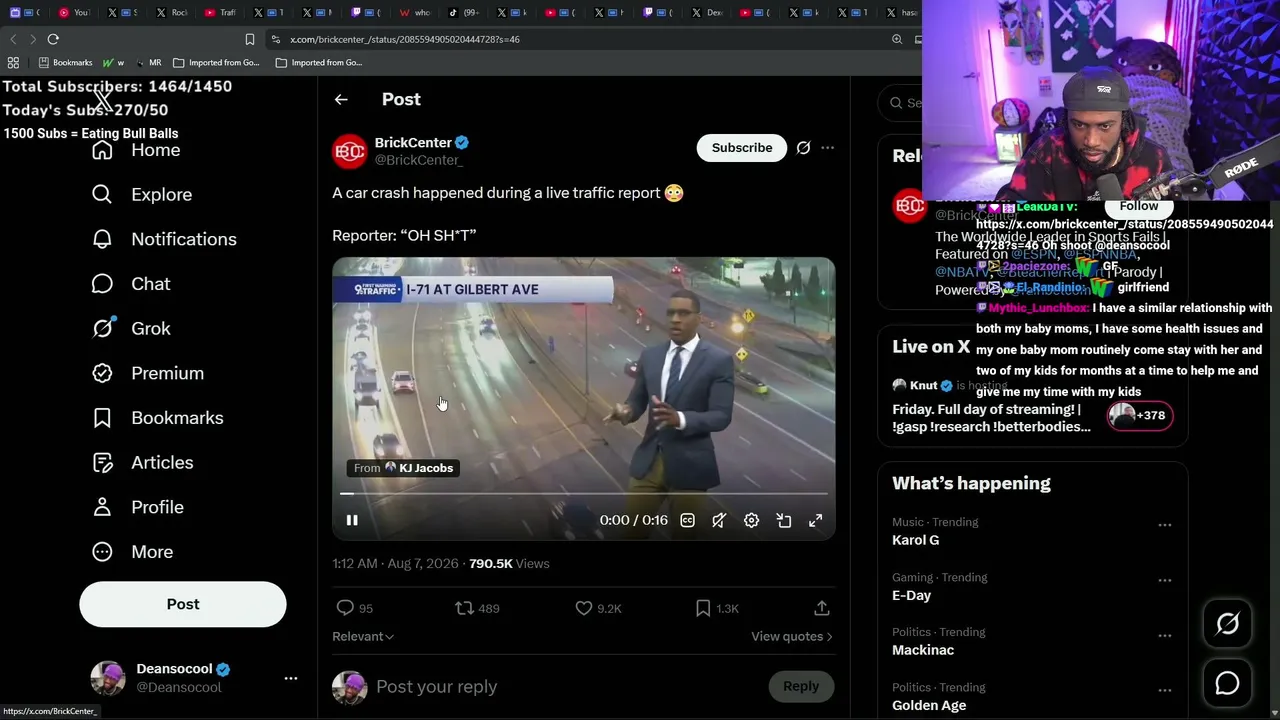Open Notifications in the sidebar
The width and height of the screenshot is (1280, 720).
click(x=164, y=239)
